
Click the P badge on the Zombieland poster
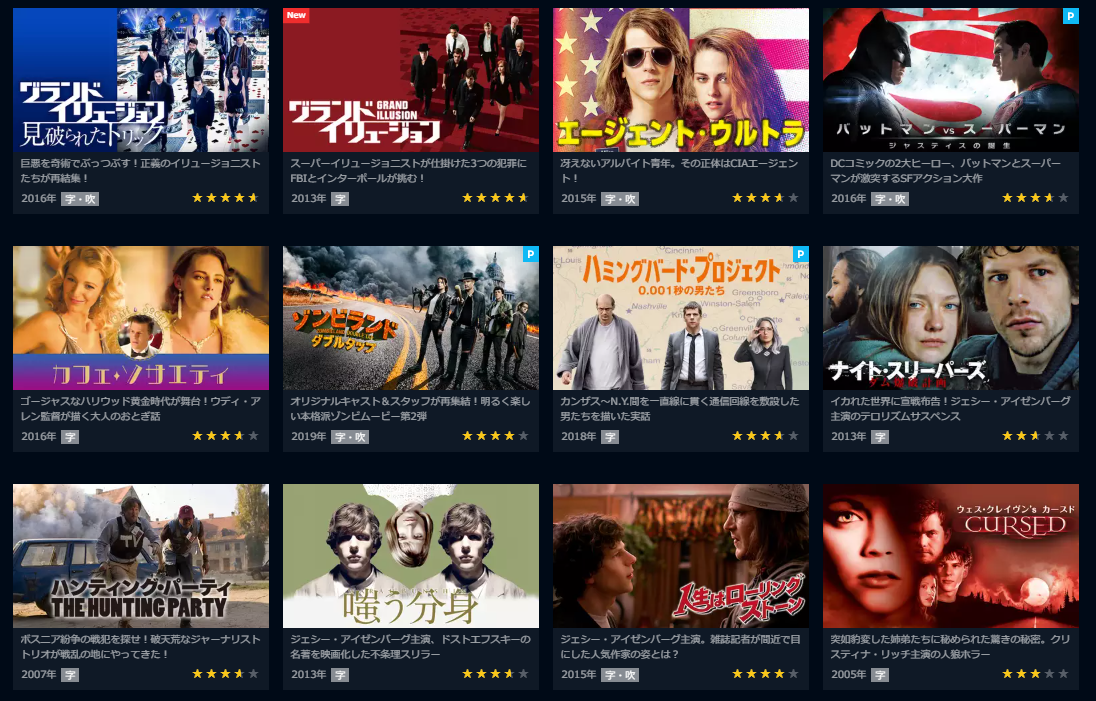531,254
